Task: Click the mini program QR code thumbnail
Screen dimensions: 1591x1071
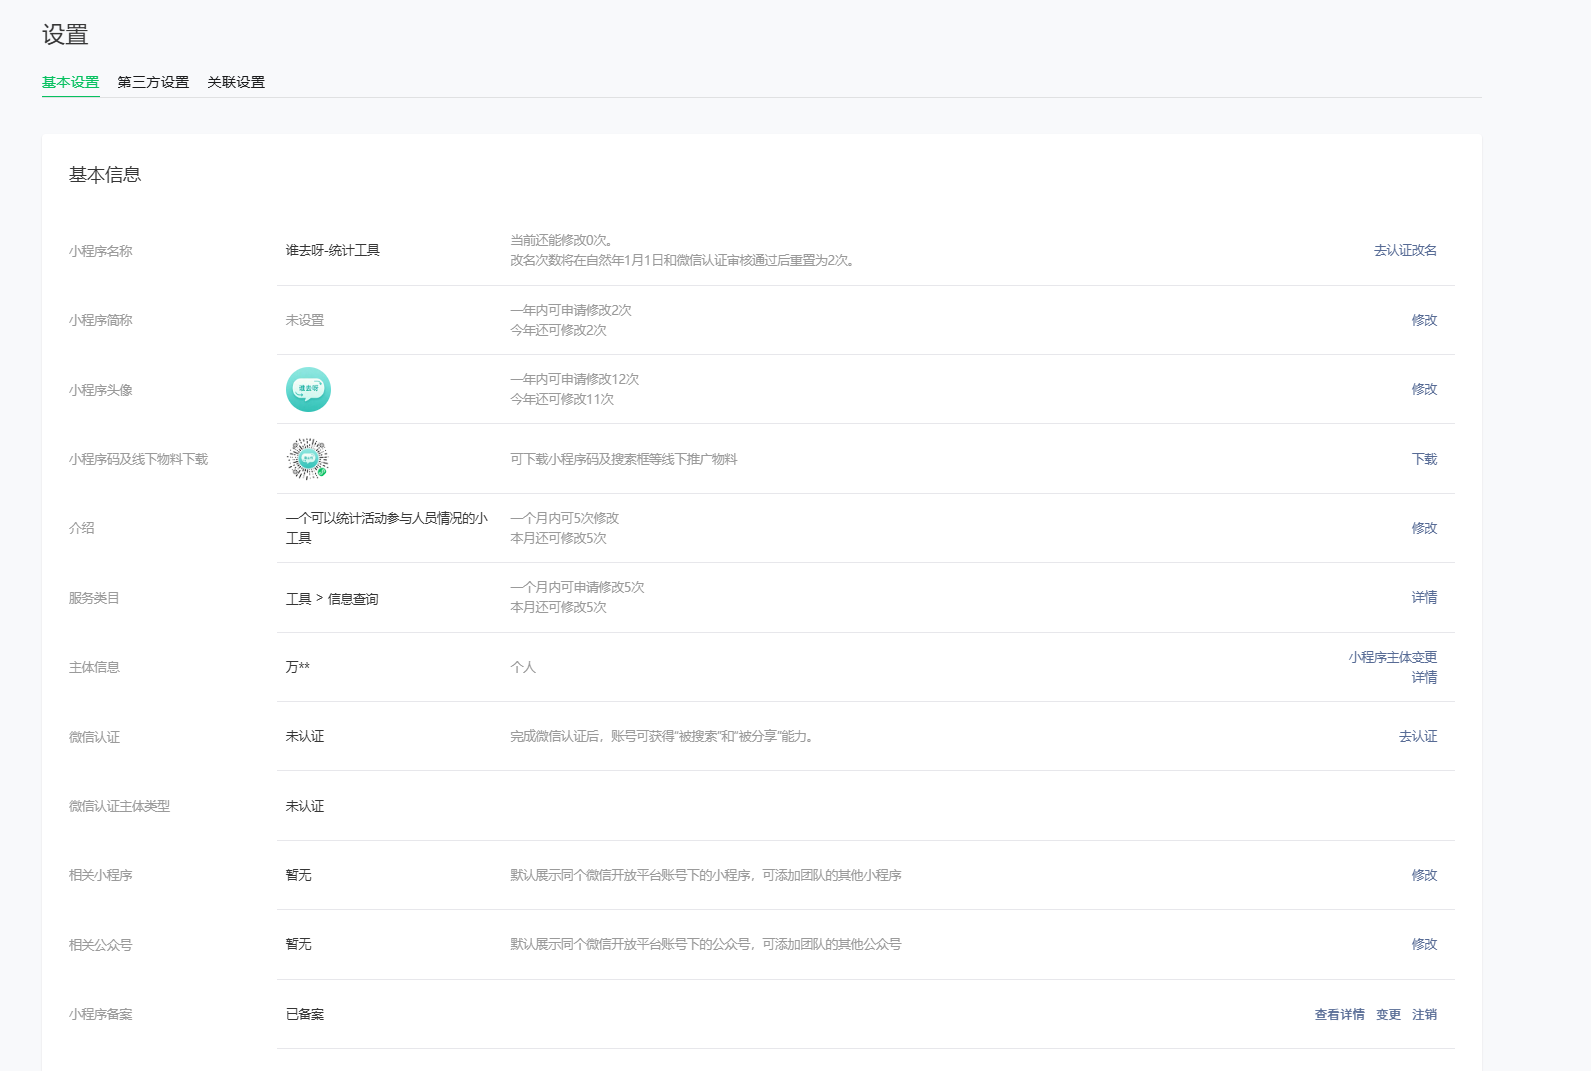Action: coord(308,459)
